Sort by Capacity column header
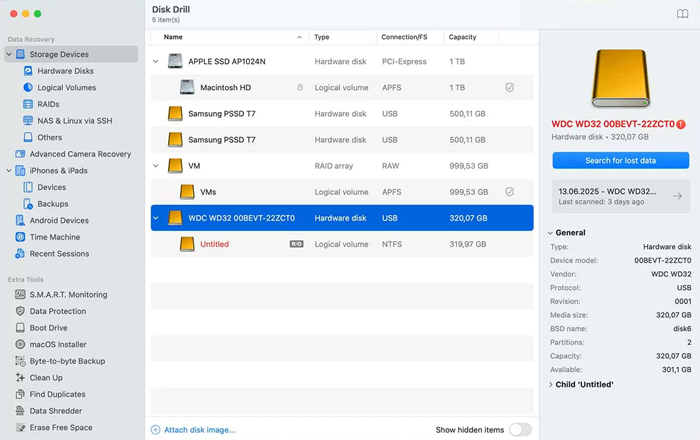The image size is (700, 440). pos(462,37)
